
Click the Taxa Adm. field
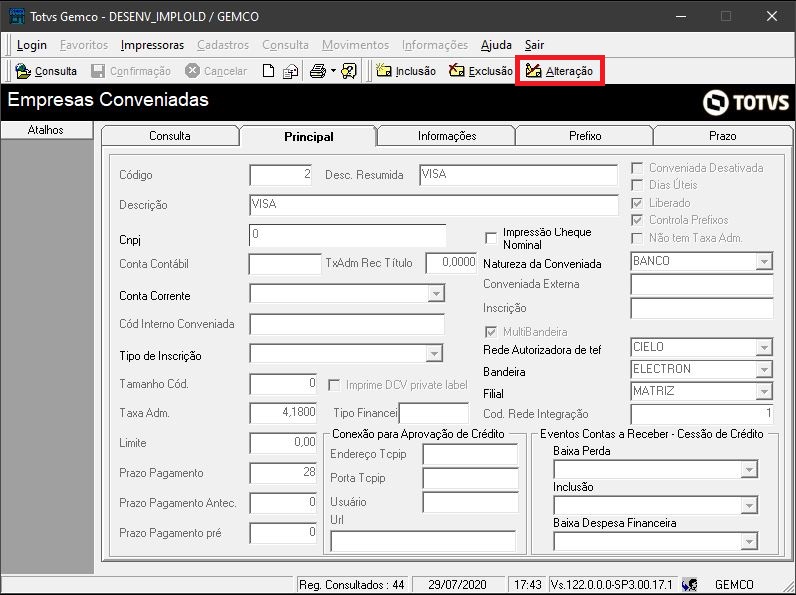click(283, 413)
